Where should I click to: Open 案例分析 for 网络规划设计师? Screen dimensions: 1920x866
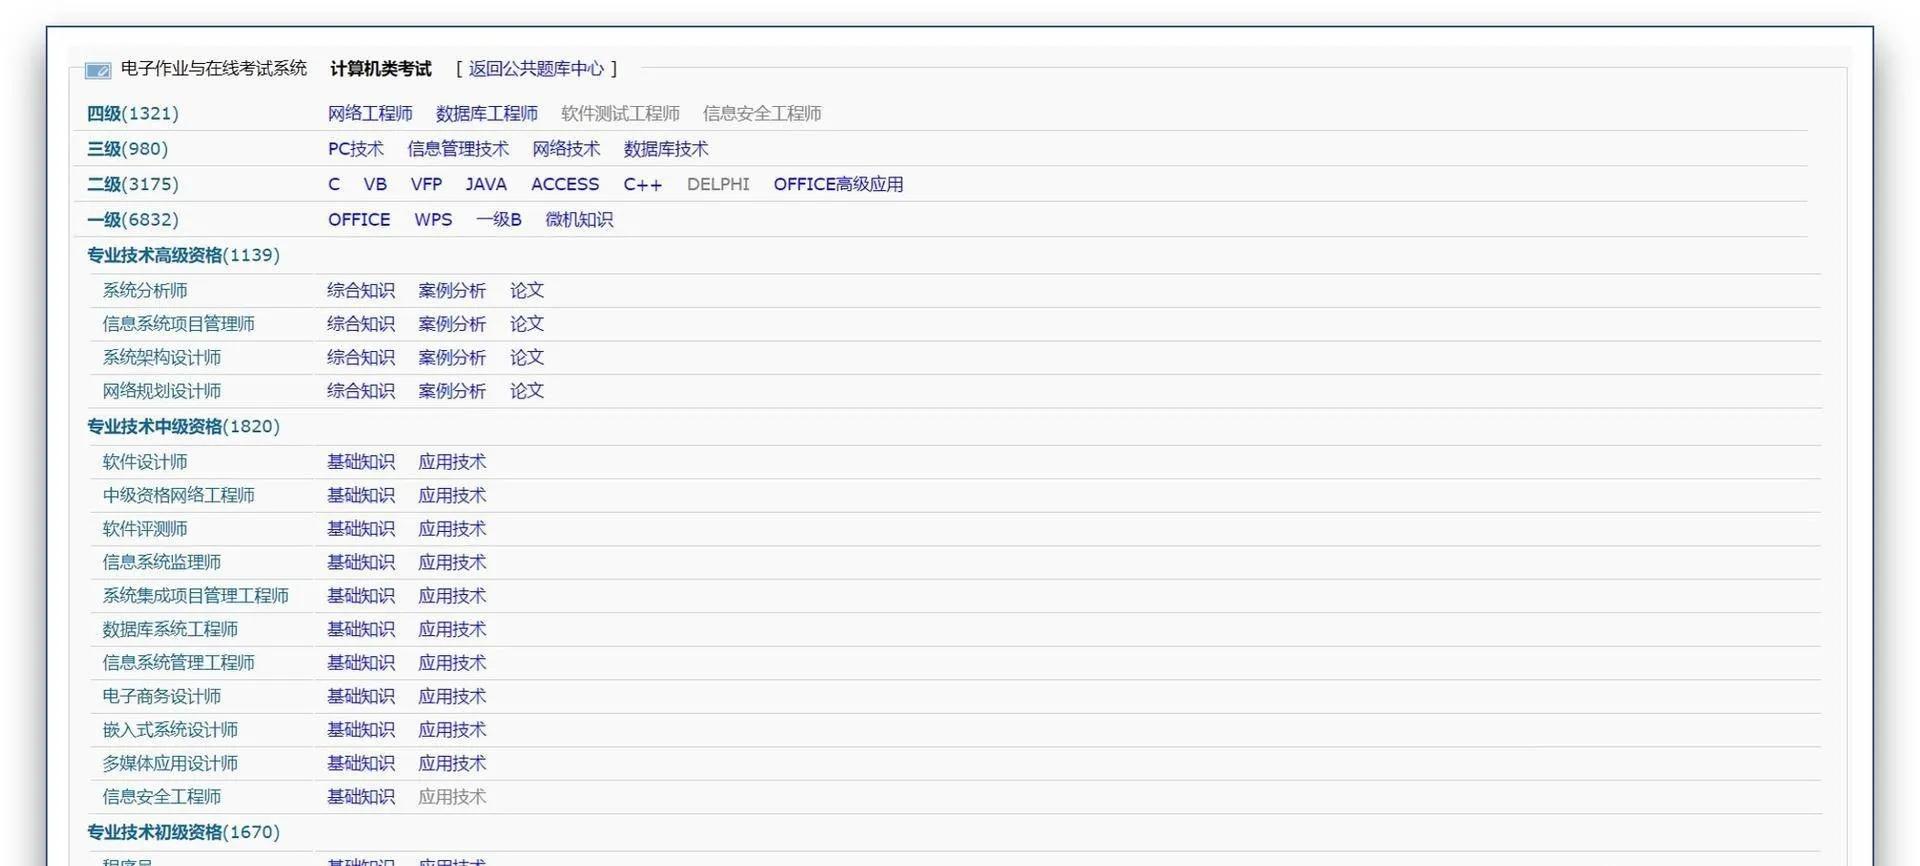452,391
